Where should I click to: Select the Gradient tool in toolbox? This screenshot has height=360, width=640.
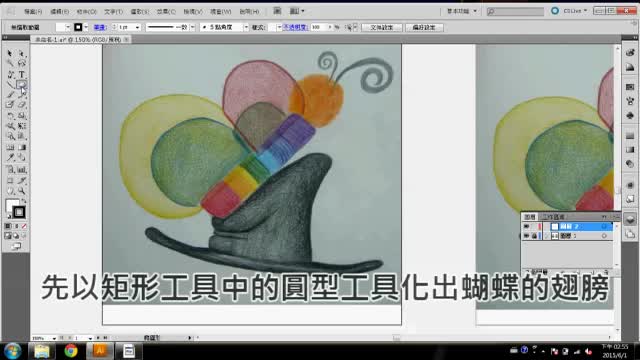22,147
